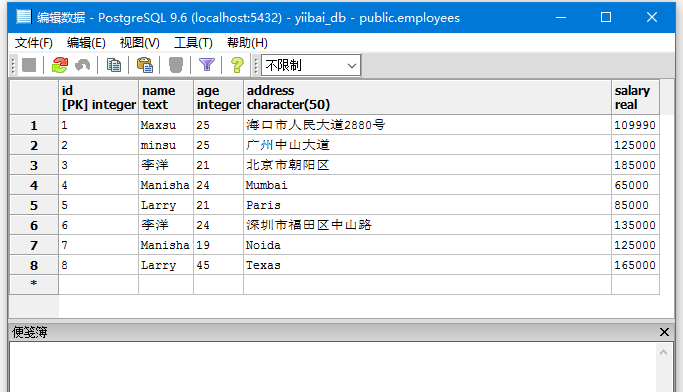The image size is (683, 392).
Task: Open the 视图(V) menu
Action: click(x=139, y=43)
